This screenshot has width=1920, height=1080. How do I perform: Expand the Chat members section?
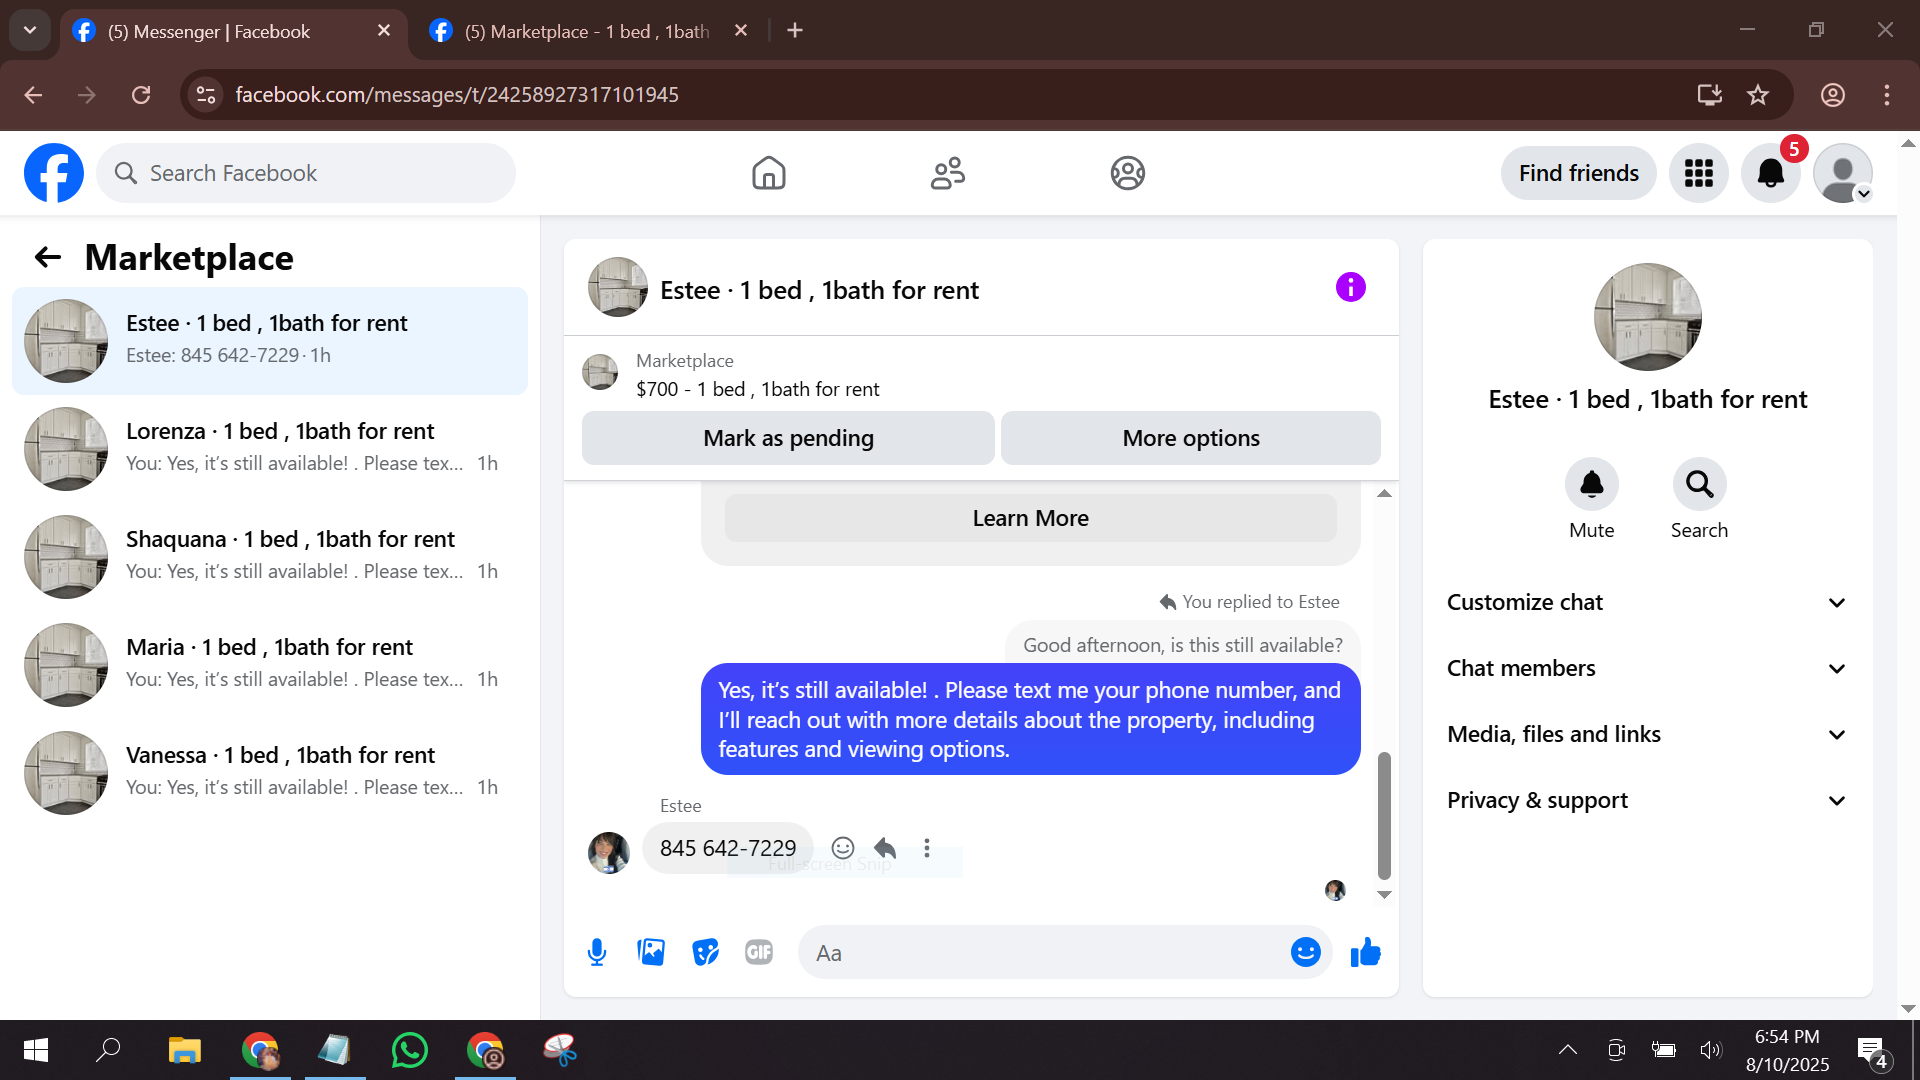coord(1647,668)
